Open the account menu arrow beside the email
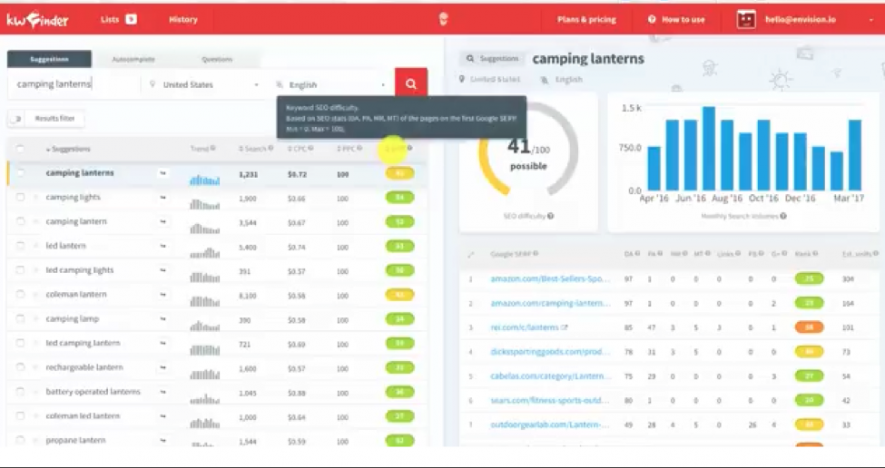Viewport: 885px width, 468px height. pos(871,20)
